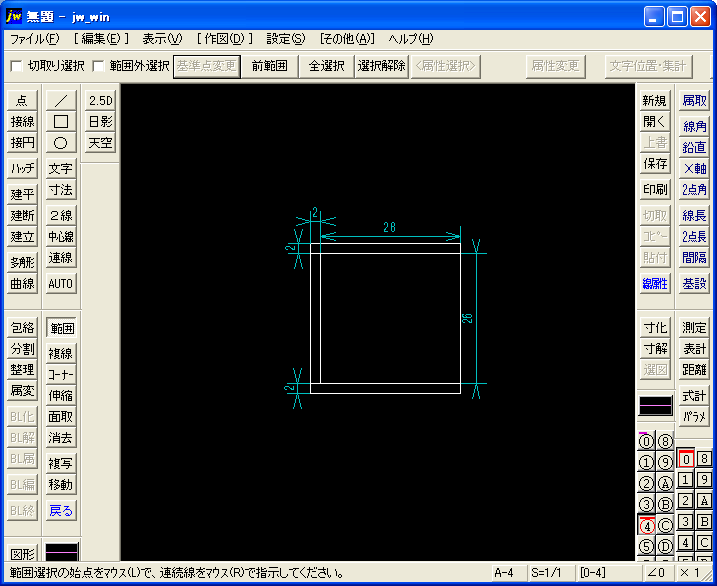
Task: Choose the 接線 tangent line tool
Action: (22, 122)
